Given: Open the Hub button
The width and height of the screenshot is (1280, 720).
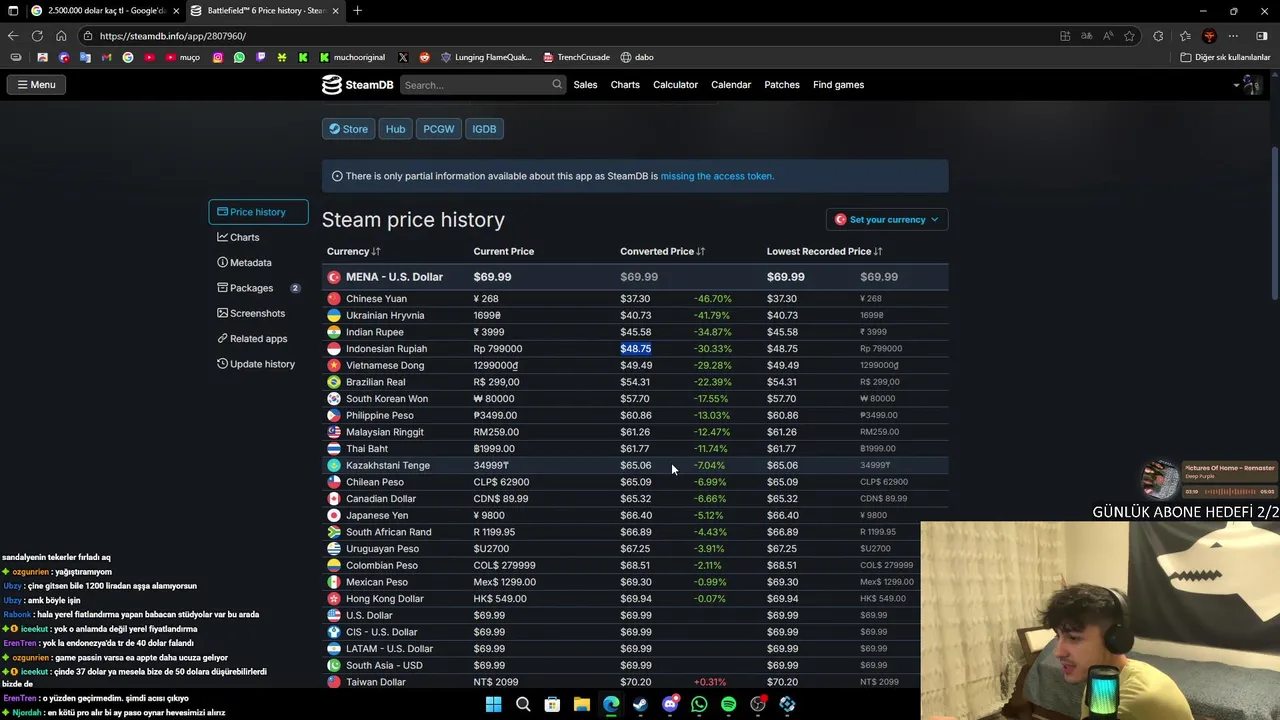Looking at the screenshot, I should (x=395, y=129).
